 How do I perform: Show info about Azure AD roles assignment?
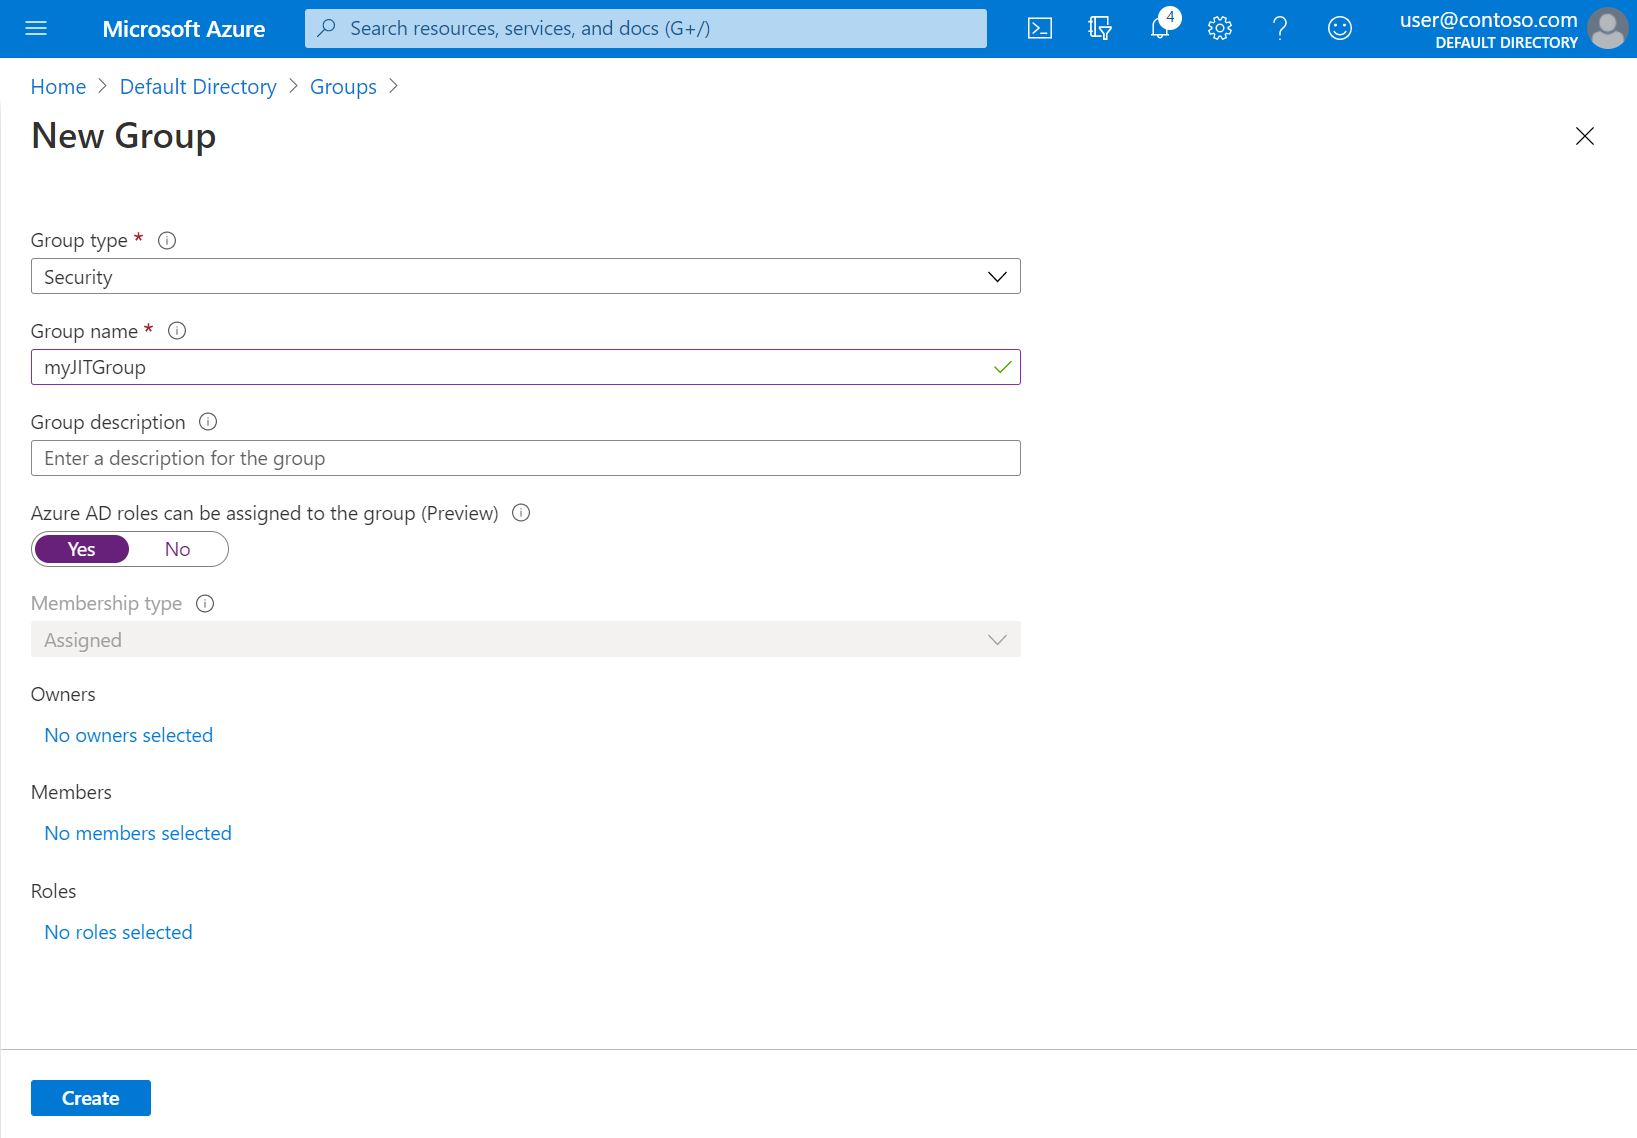tap(520, 513)
